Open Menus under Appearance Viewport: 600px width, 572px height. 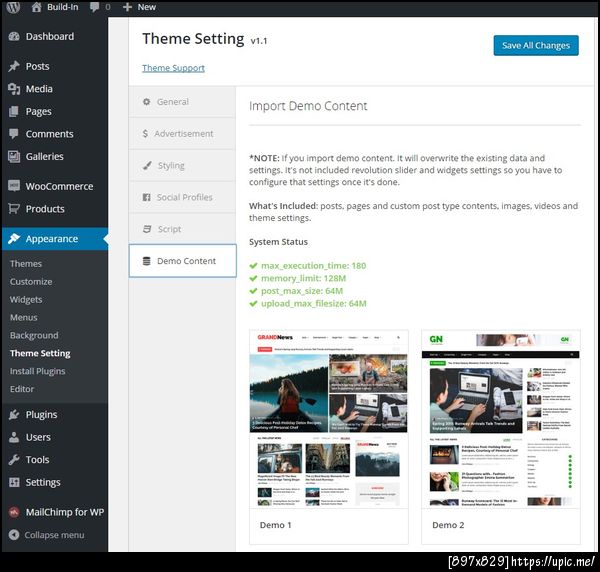tap(24, 318)
